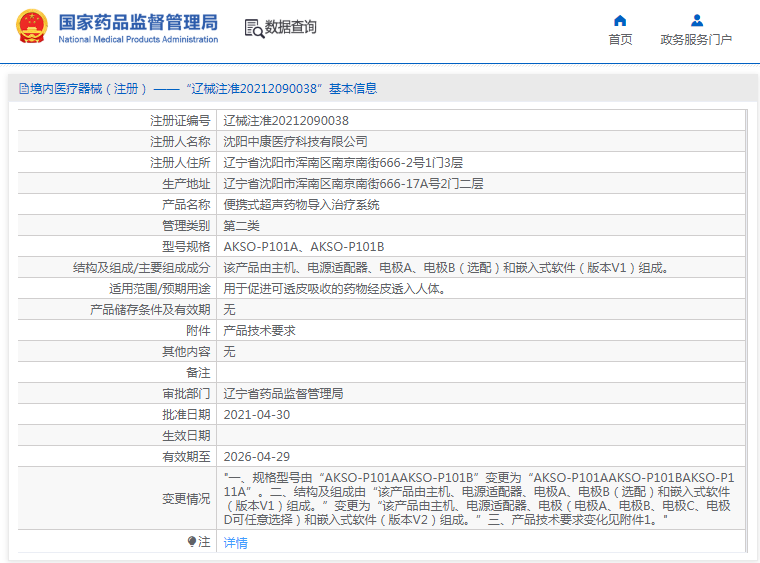Viewport: 760px width, 563px height.
Task: Click 注册证编号 row label
Action: click(180, 121)
